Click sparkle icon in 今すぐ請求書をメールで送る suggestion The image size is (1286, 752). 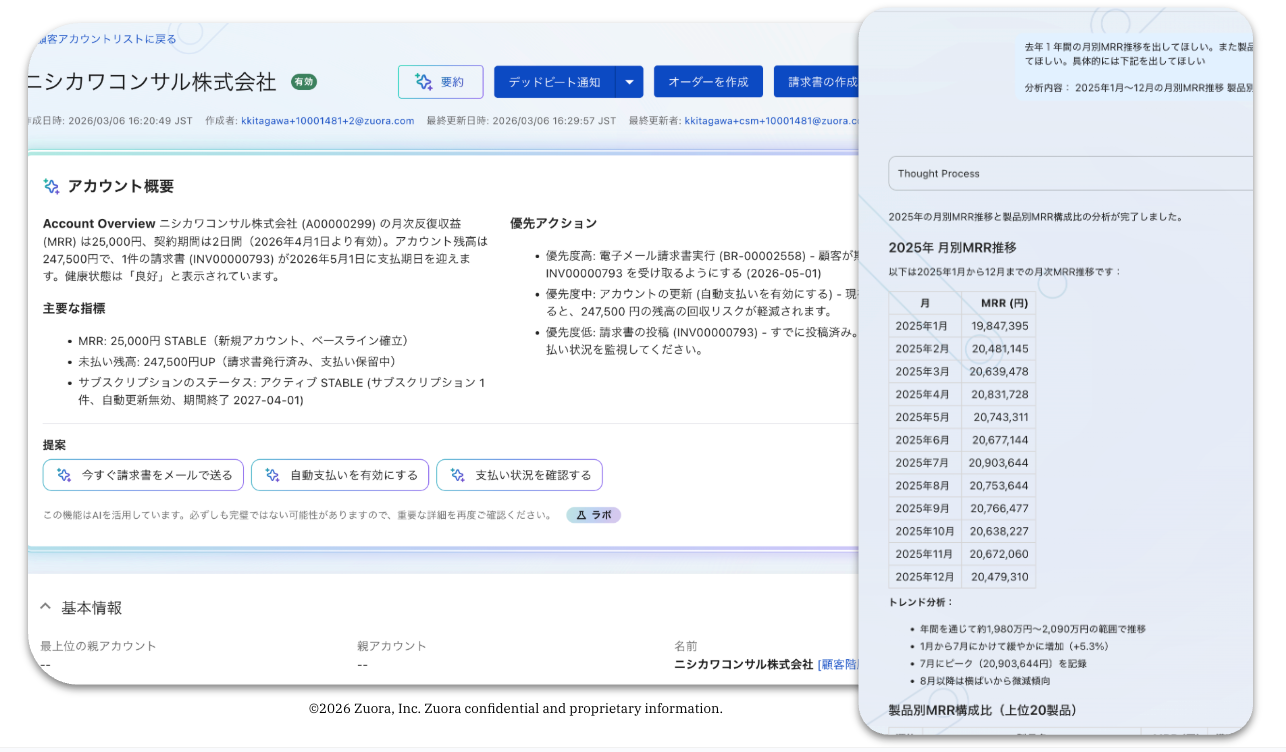64,475
